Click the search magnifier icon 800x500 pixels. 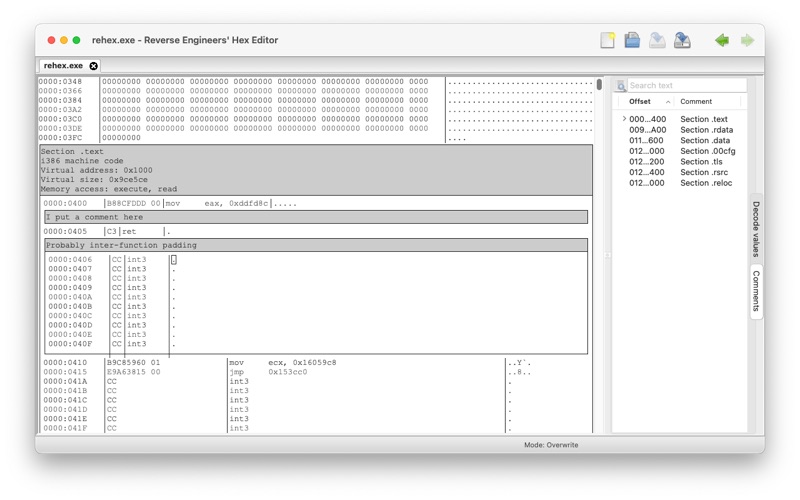[620, 86]
